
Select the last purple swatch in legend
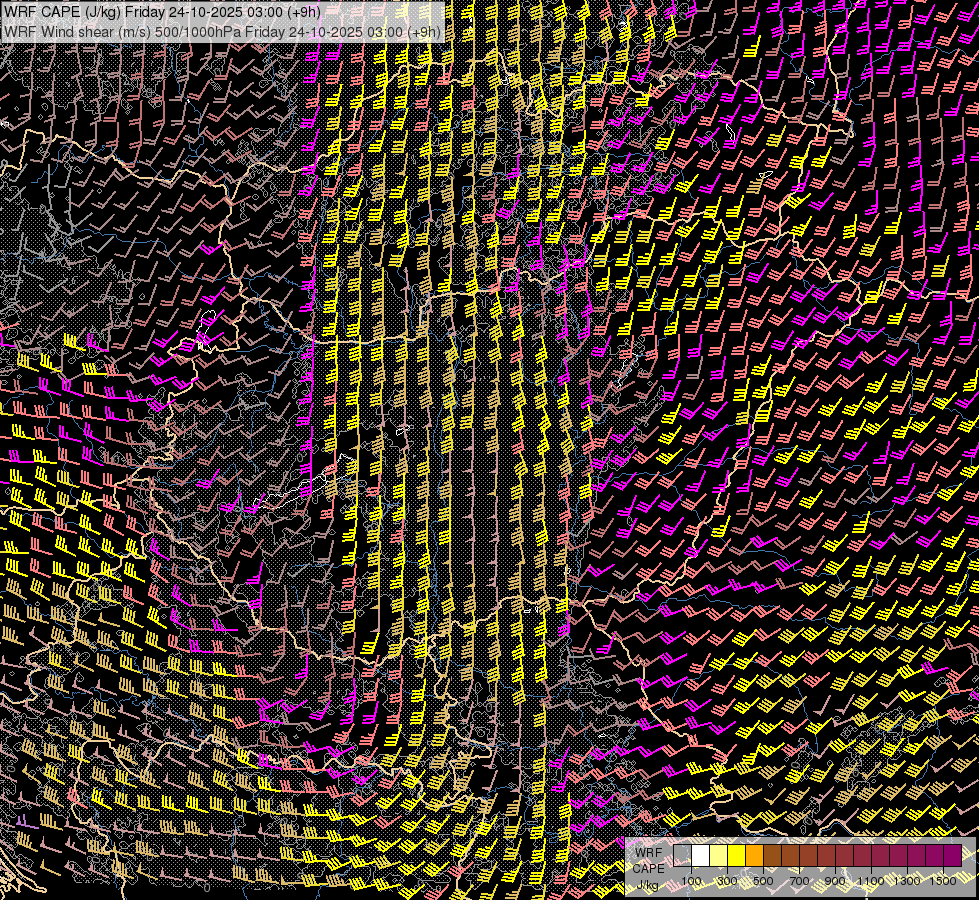951,856
